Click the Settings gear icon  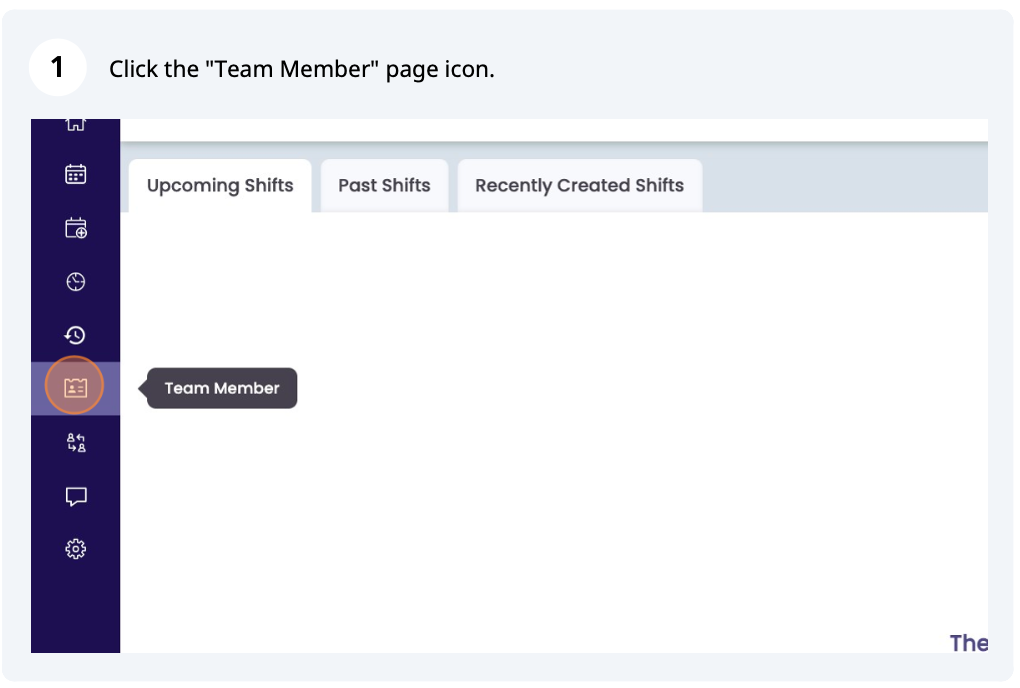point(76,548)
